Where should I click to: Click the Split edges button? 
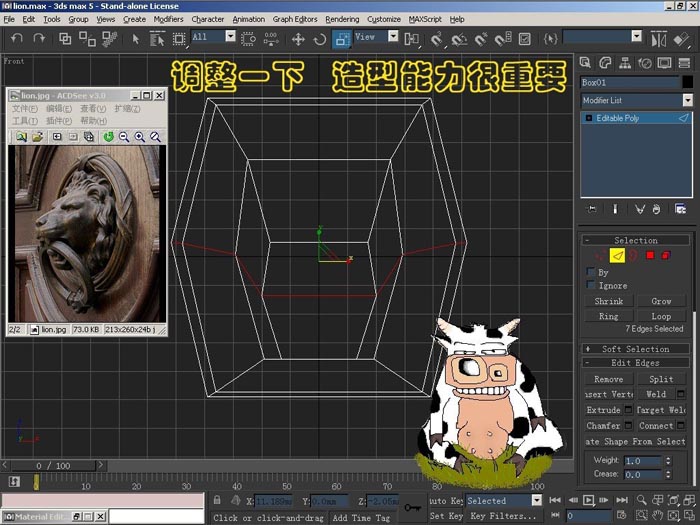point(661,379)
